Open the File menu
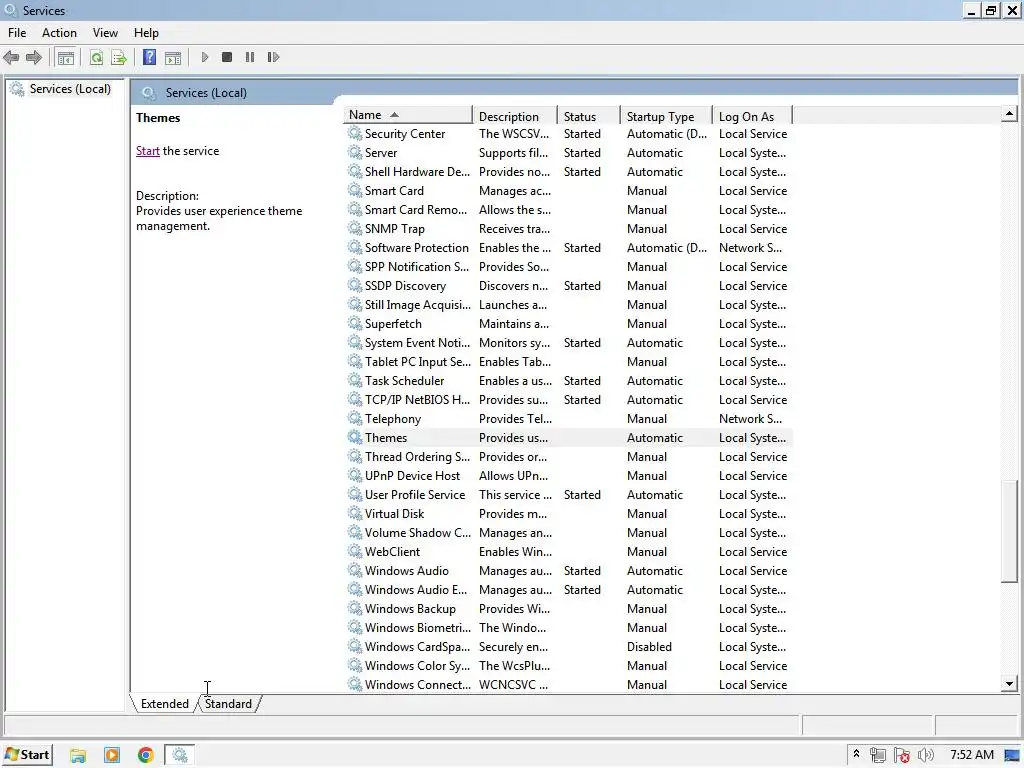Image resolution: width=1024 pixels, height=768 pixels. point(17,33)
